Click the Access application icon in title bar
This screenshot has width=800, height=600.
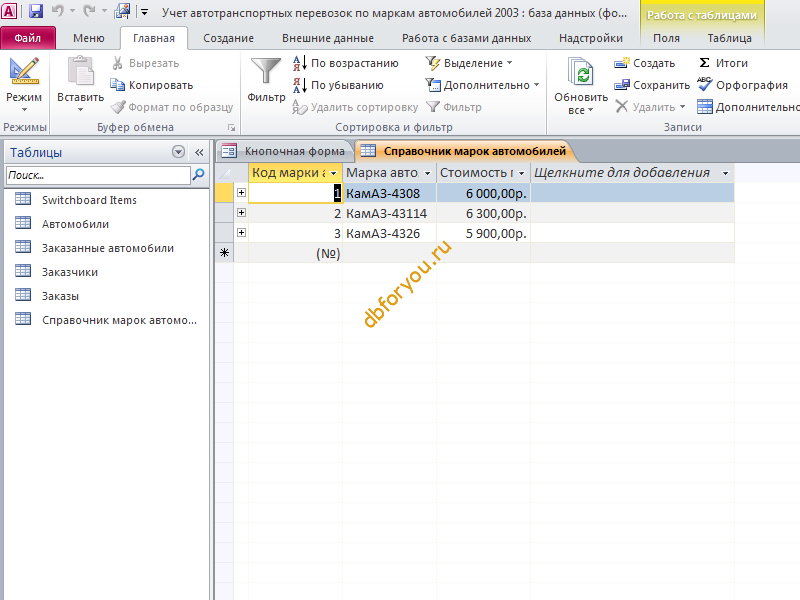click(x=9, y=11)
